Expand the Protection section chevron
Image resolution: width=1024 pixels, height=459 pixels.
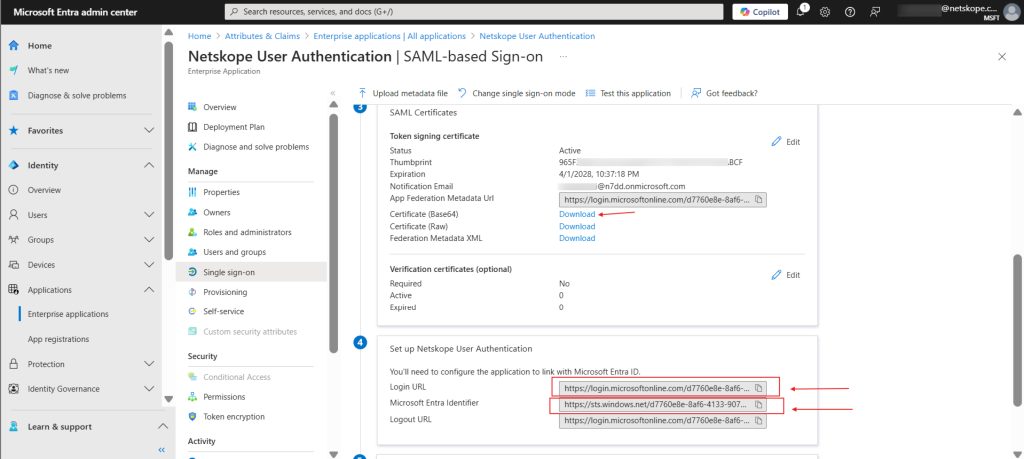(149, 364)
